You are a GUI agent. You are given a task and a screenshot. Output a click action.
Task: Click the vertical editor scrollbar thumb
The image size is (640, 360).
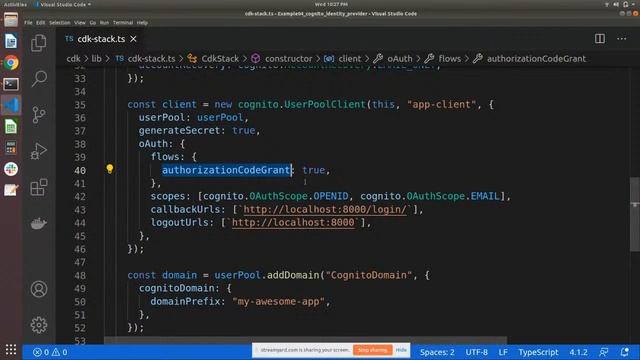click(x=635, y=214)
